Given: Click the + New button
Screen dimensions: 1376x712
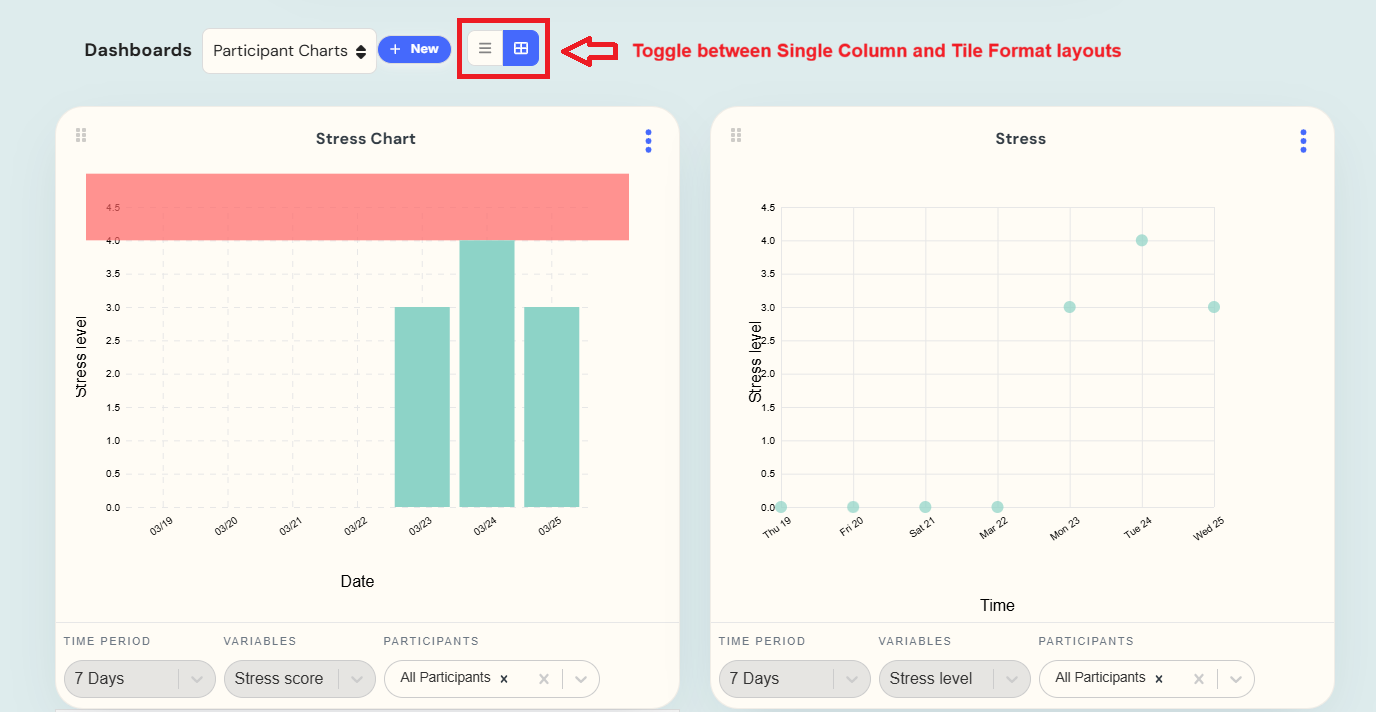Looking at the screenshot, I should point(414,48).
